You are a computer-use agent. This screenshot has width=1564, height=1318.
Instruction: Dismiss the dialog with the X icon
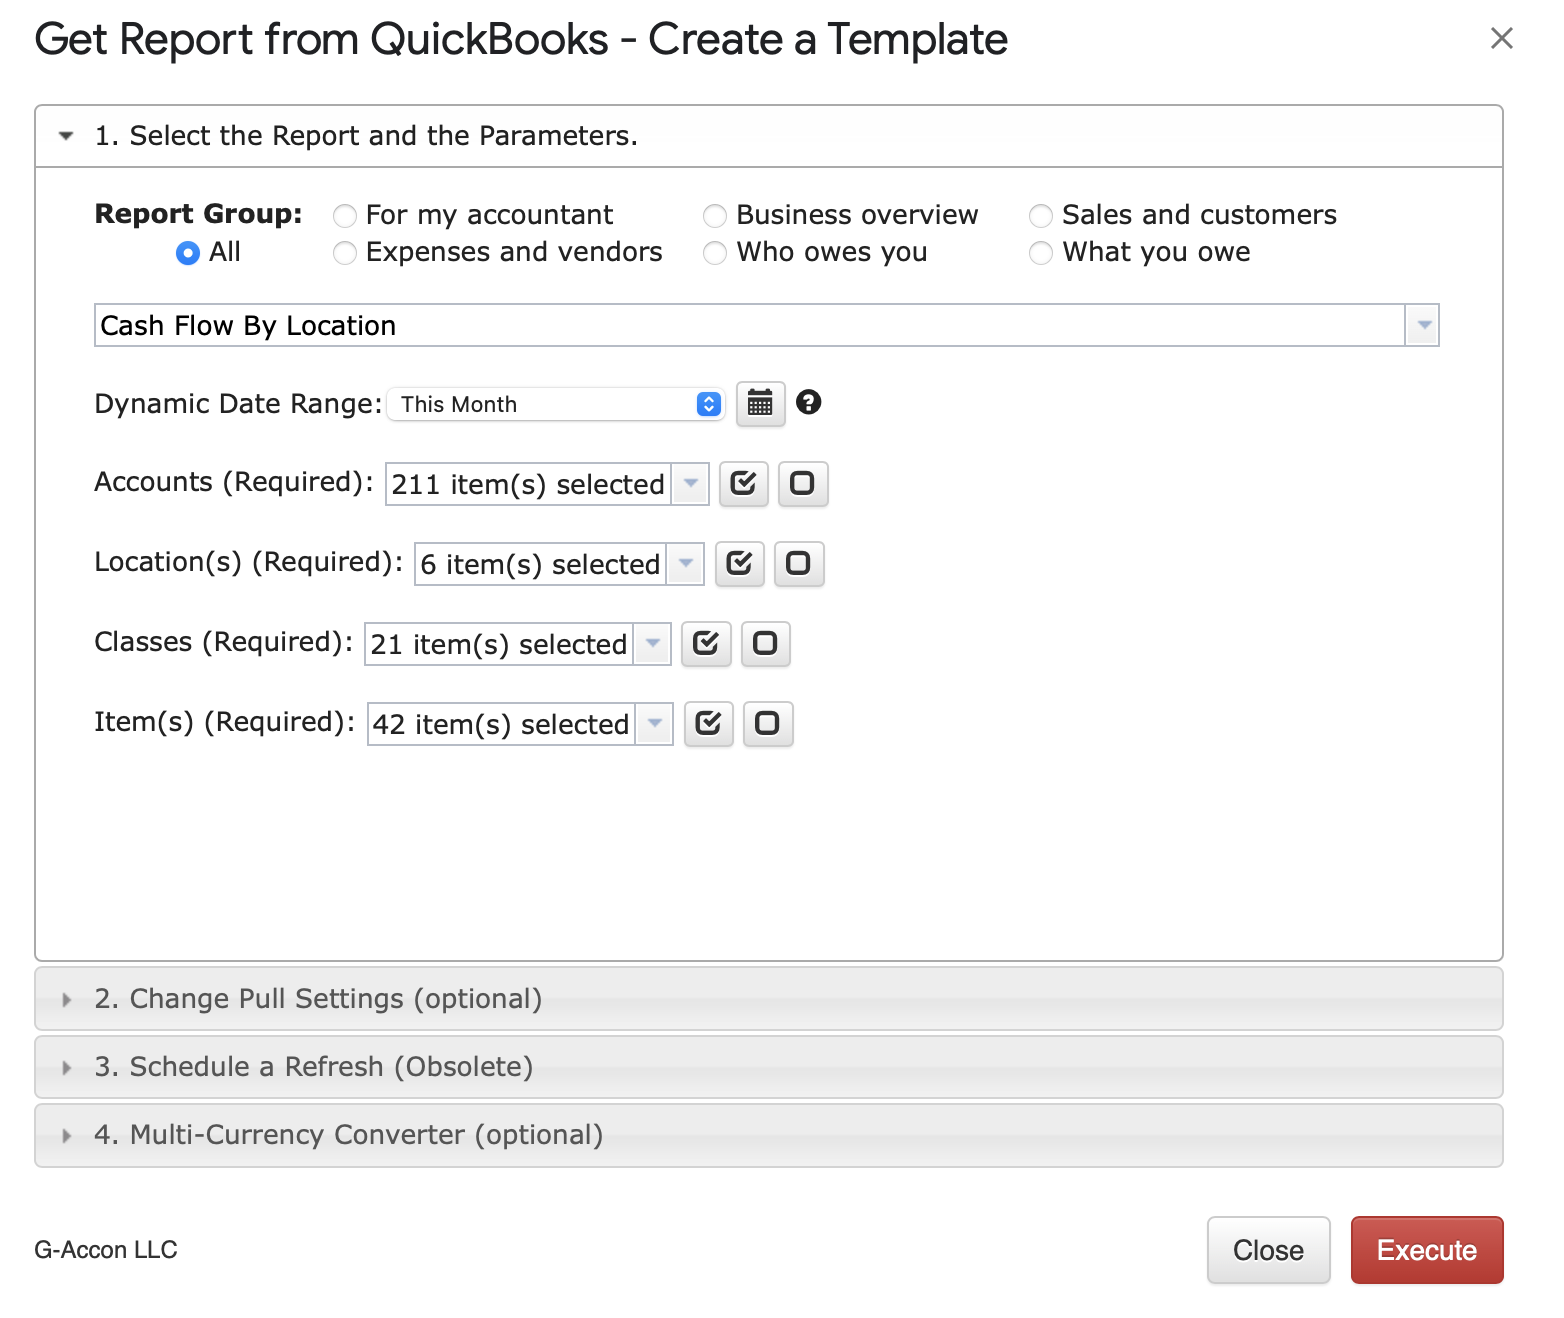(x=1501, y=39)
